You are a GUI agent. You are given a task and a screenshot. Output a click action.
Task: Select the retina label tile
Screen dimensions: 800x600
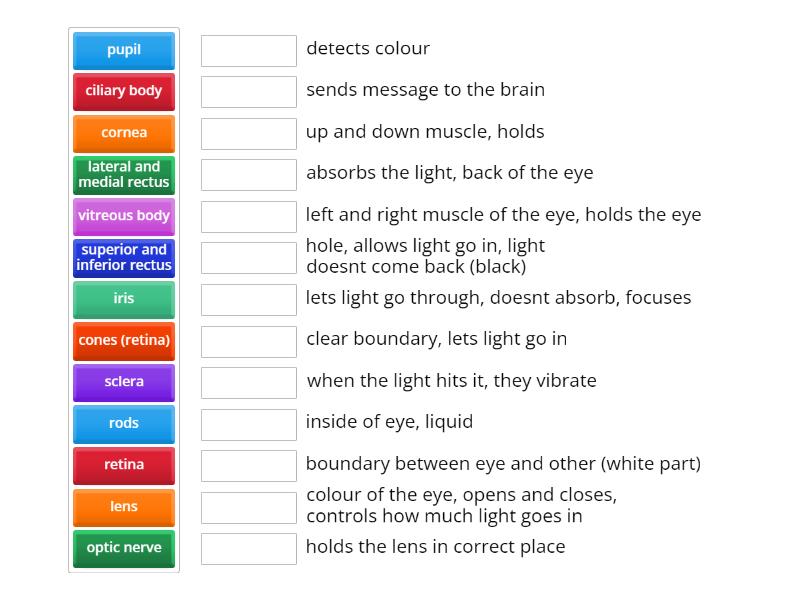(x=124, y=465)
